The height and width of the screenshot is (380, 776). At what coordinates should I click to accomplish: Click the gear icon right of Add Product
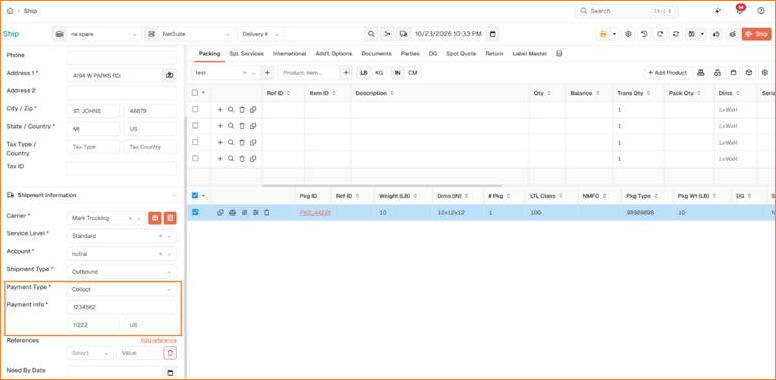(x=765, y=73)
